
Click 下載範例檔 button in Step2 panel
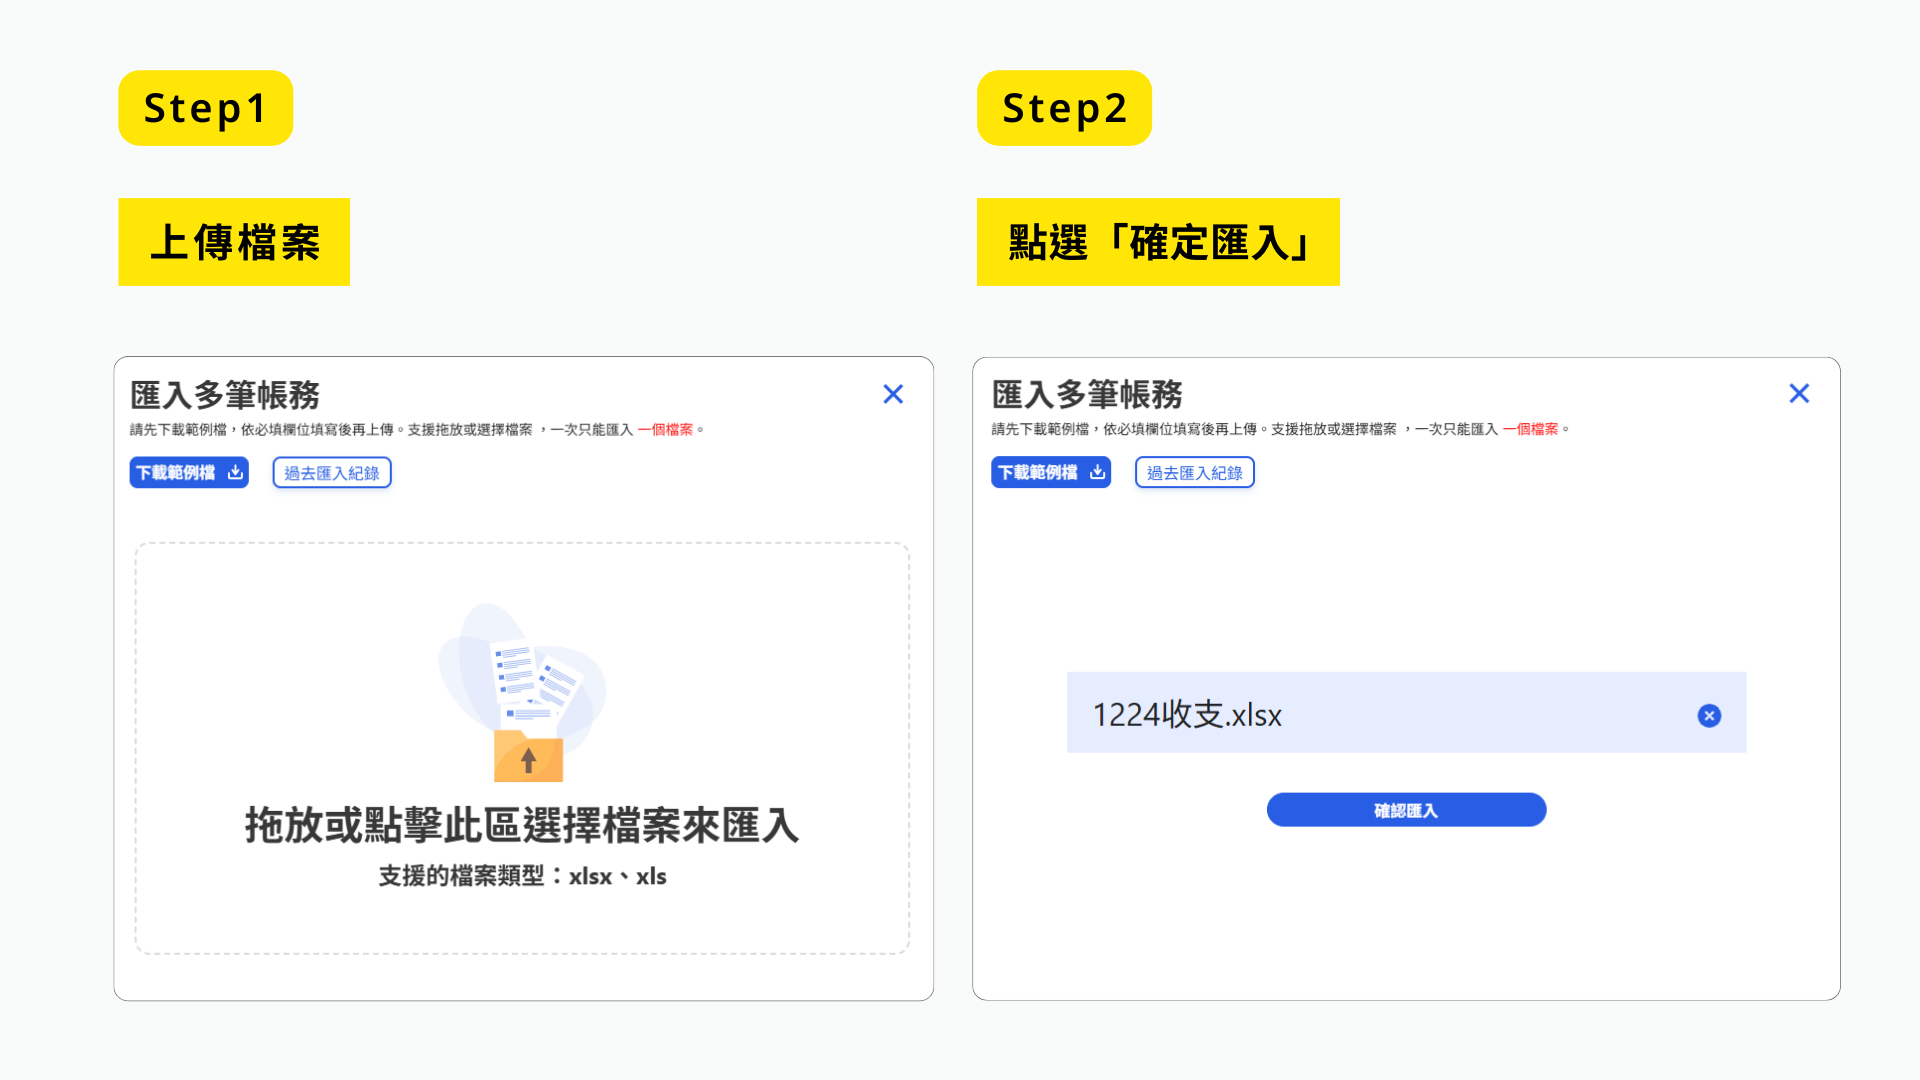1039,472
